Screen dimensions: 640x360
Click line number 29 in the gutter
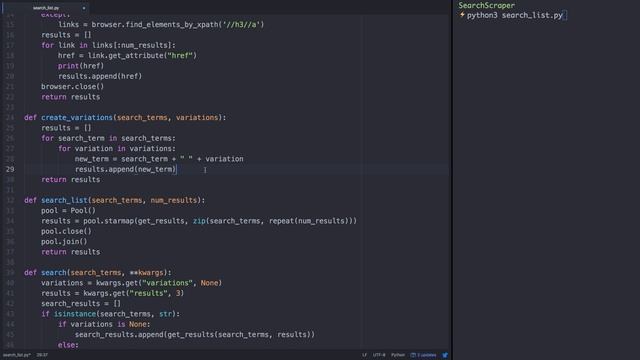pyautogui.click(x=10, y=169)
